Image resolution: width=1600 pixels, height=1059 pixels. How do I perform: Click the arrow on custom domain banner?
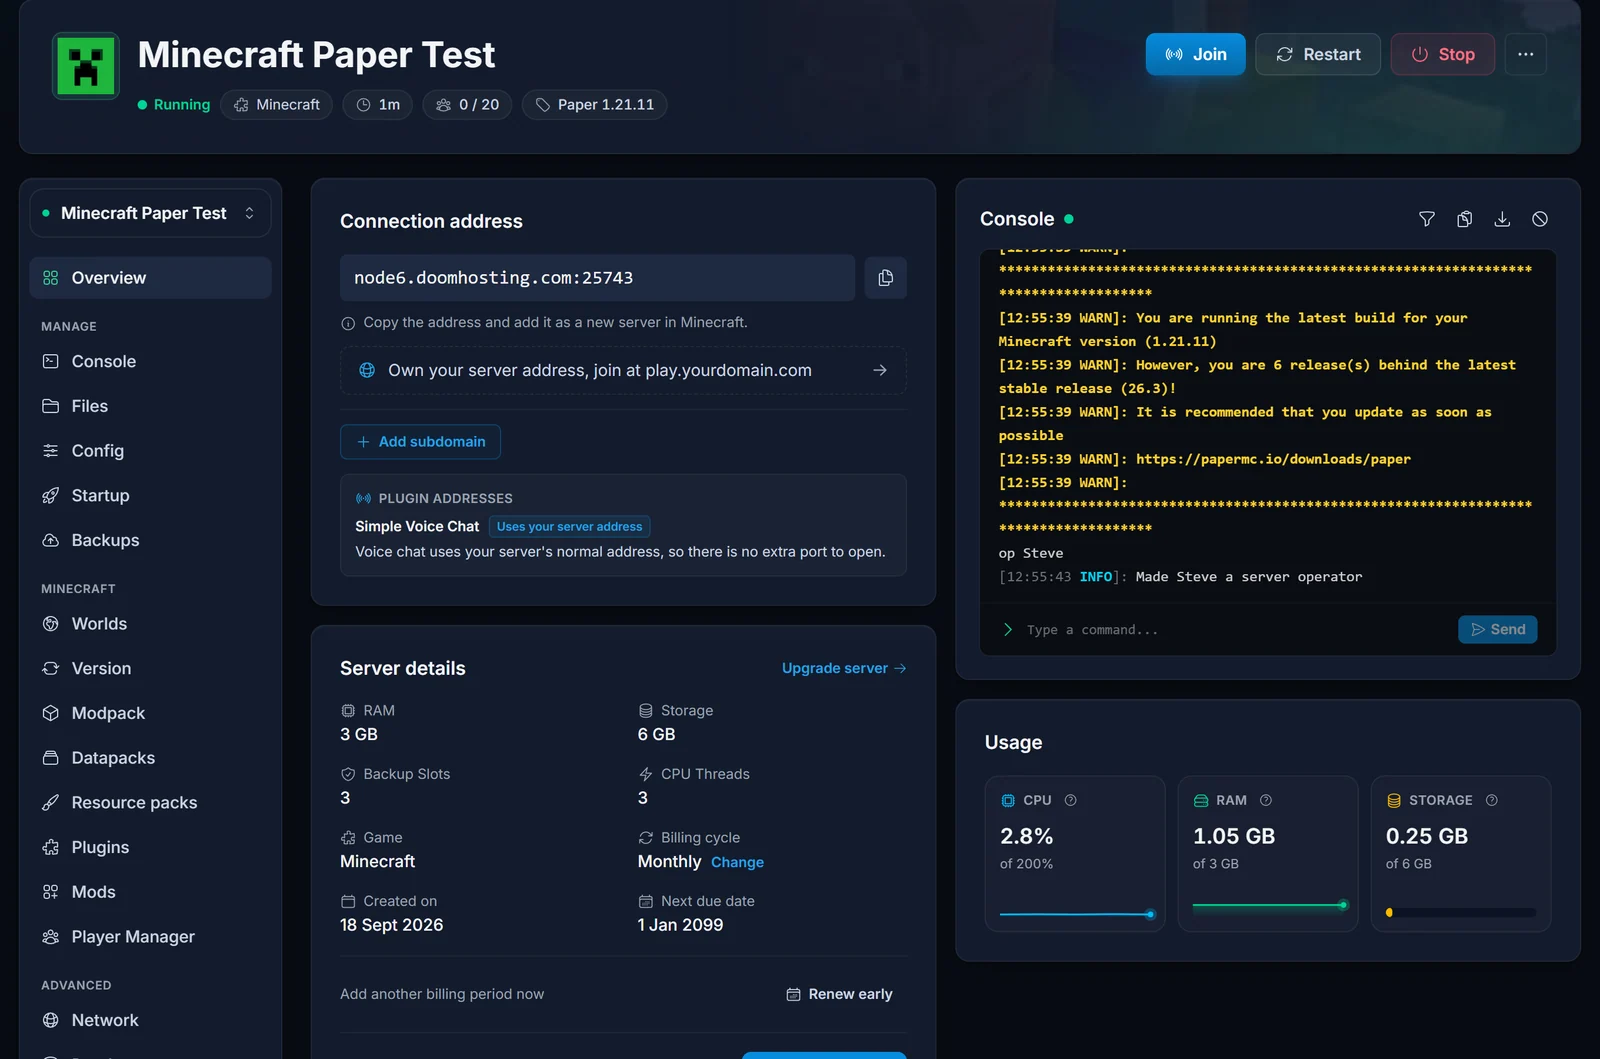pyautogui.click(x=880, y=370)
